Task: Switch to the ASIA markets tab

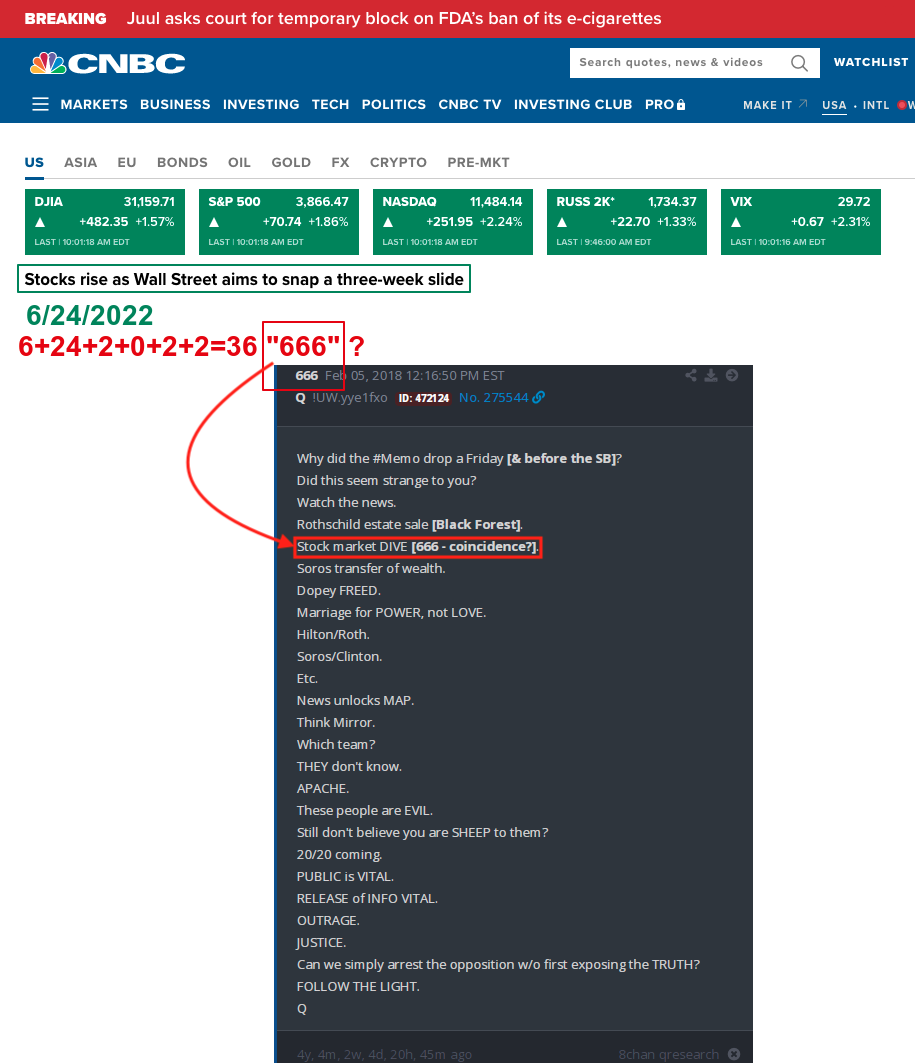Action: 81,163
